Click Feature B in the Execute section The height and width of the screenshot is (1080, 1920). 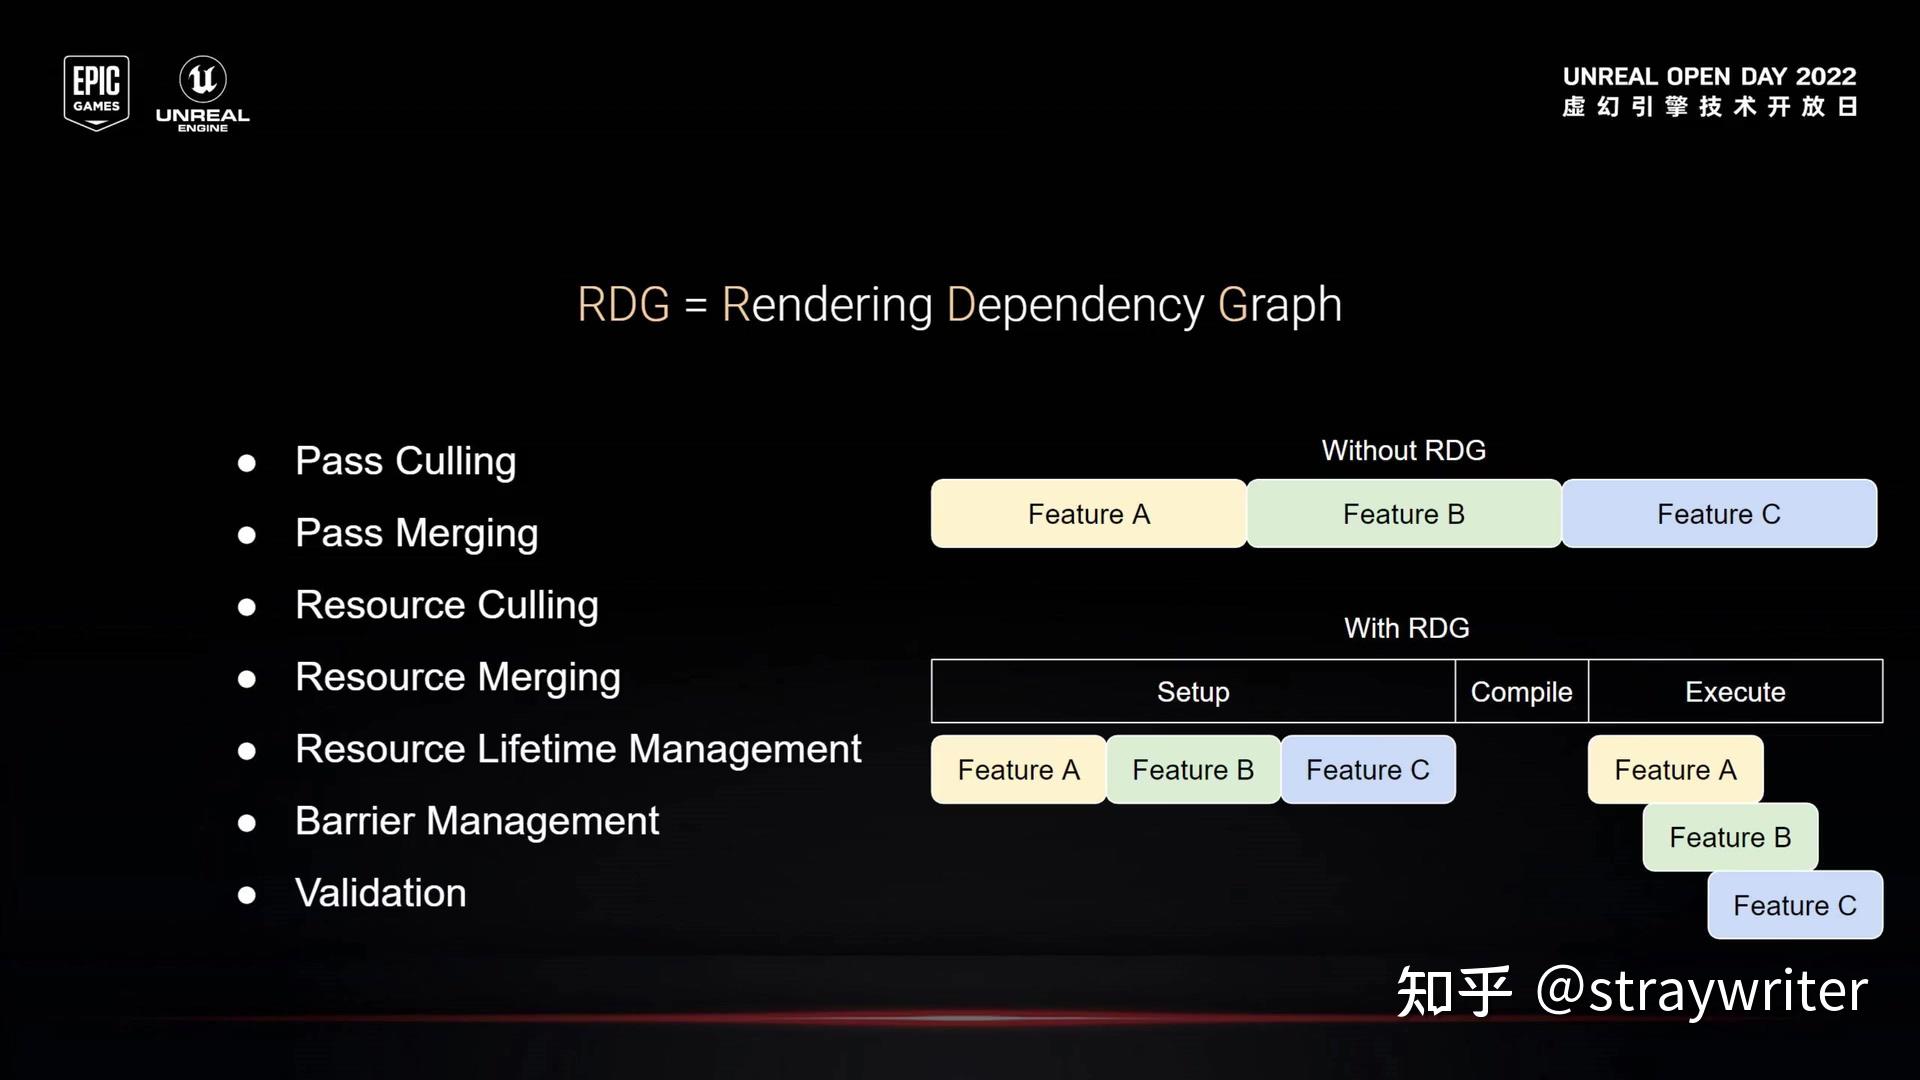1729,837
